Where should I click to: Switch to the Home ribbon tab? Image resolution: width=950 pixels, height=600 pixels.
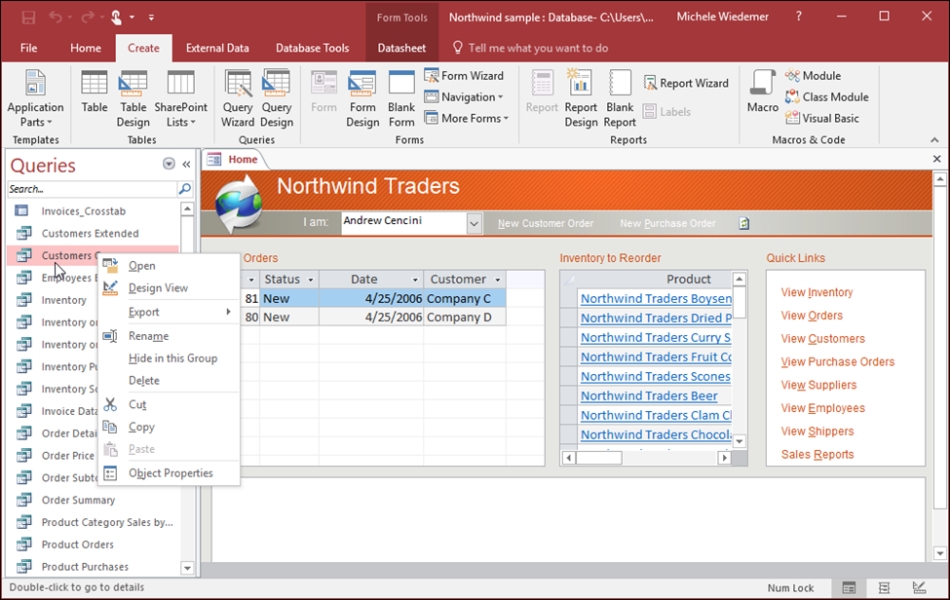pos(85,48)
